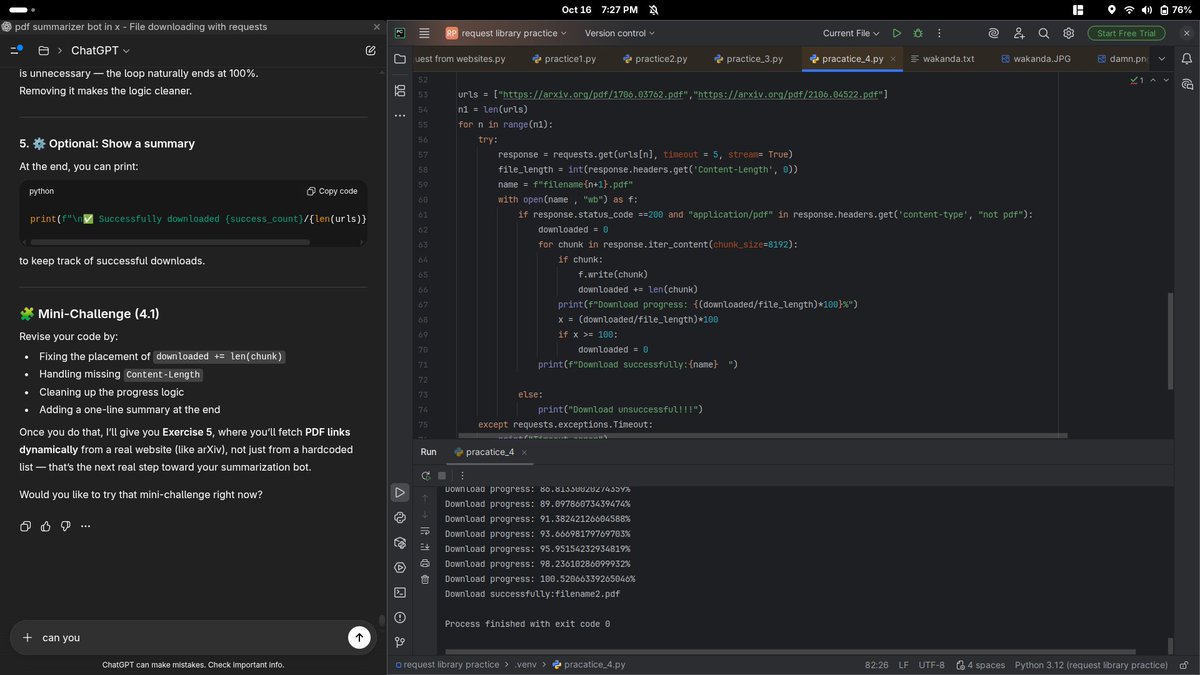Switch to practice2.py editor tab
This screenshot has height=675, width=1200.
(x=654, y=59)
